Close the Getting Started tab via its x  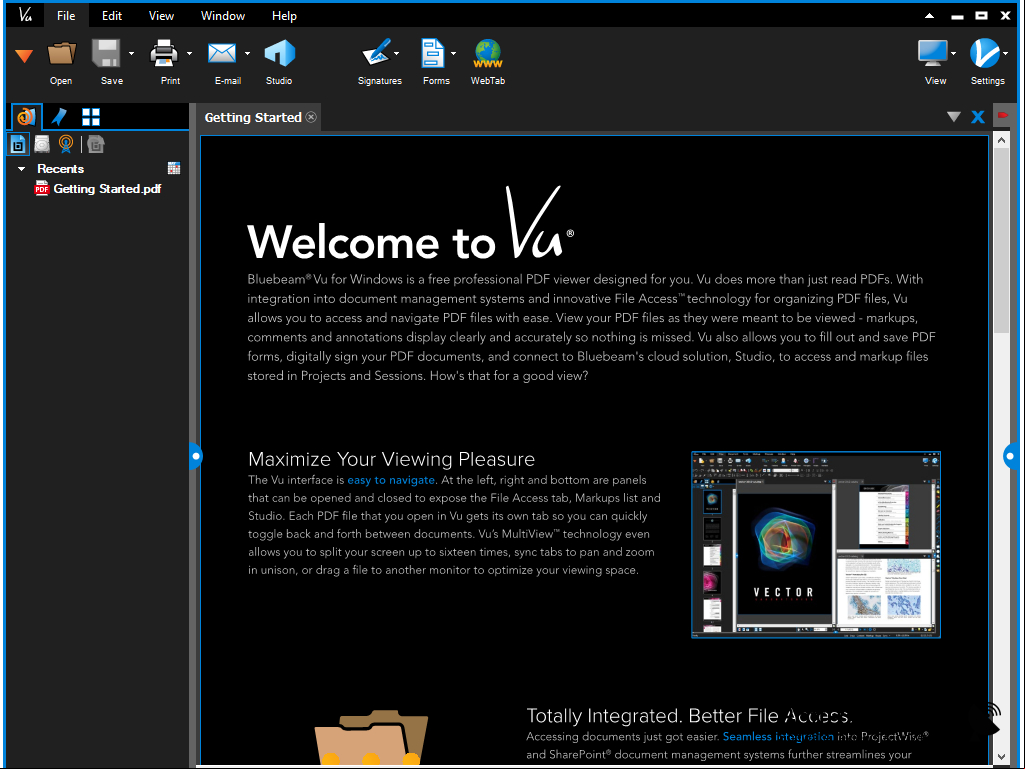[312, 117]
